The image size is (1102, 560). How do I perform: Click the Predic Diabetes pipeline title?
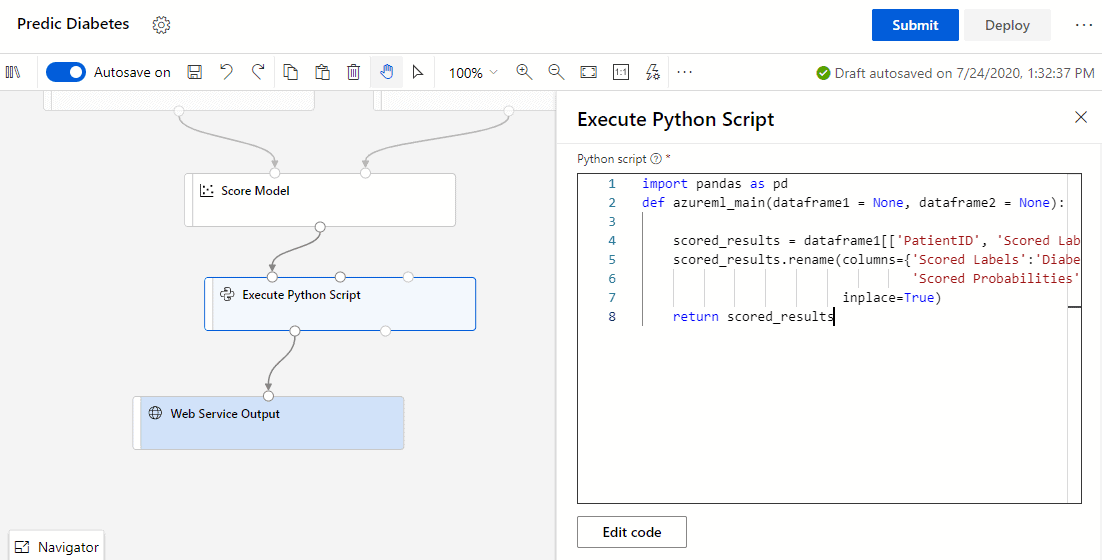(x=73, y=24)
